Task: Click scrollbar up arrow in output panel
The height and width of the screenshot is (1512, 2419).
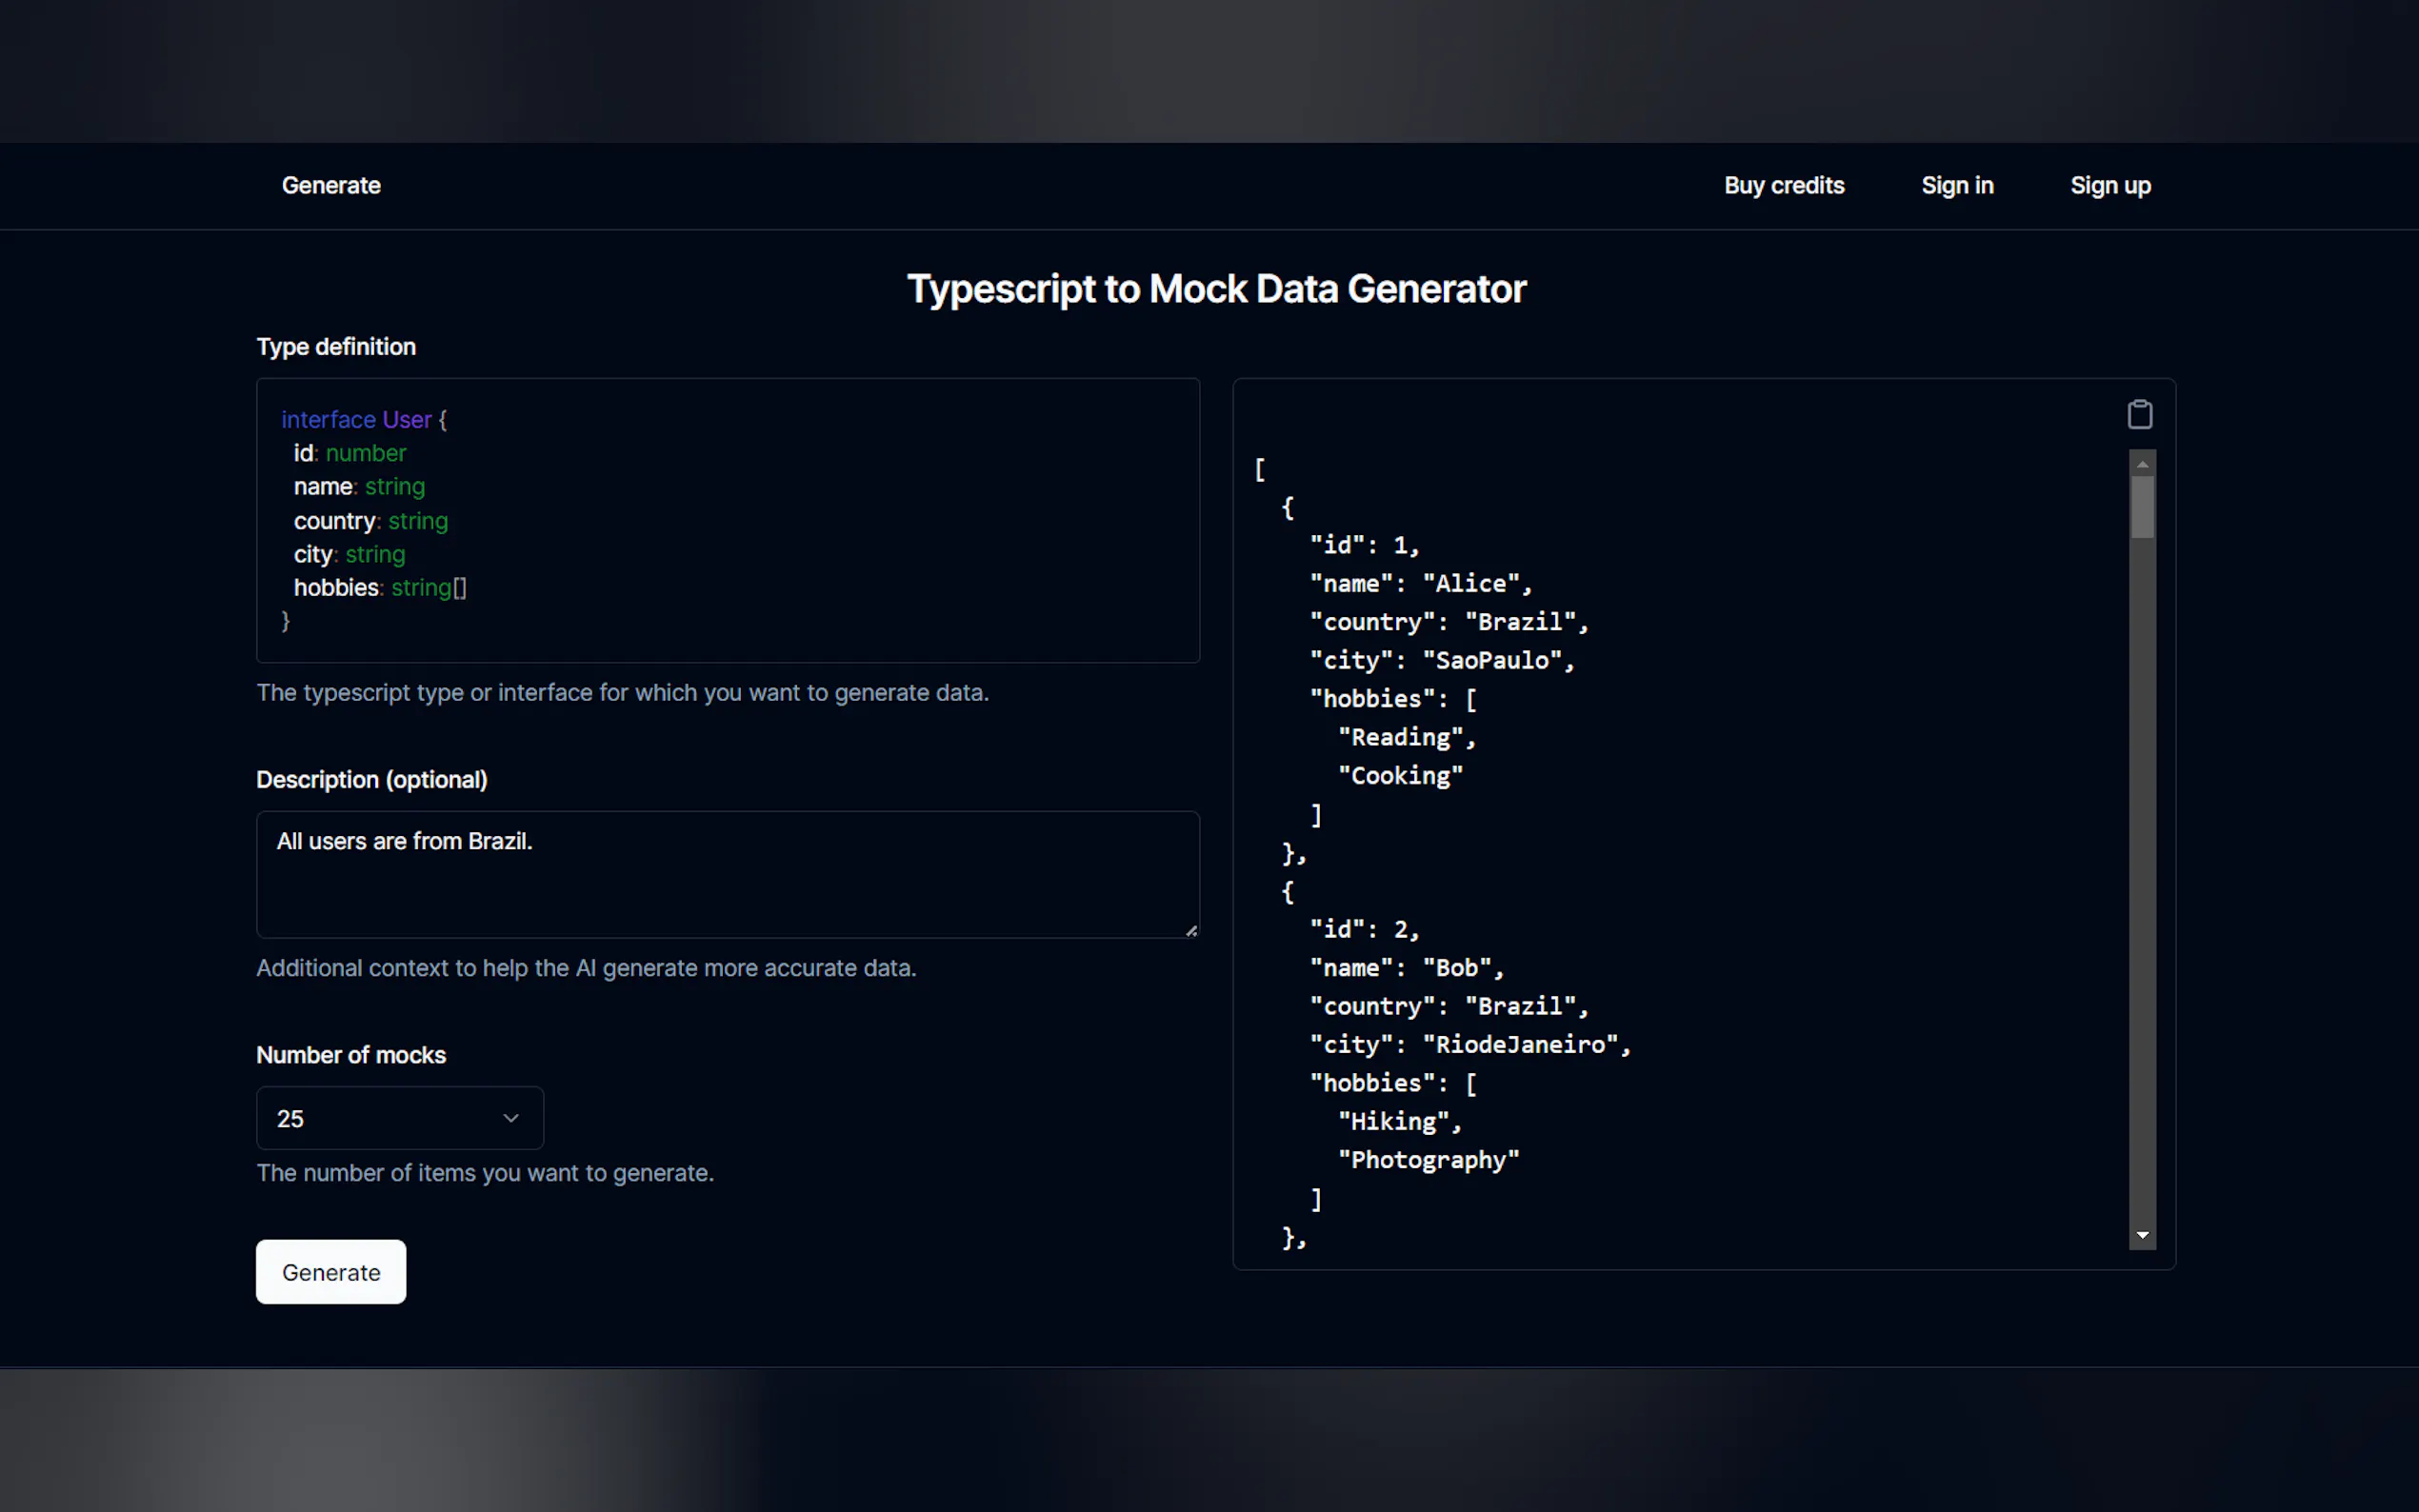Action: 2141,464
